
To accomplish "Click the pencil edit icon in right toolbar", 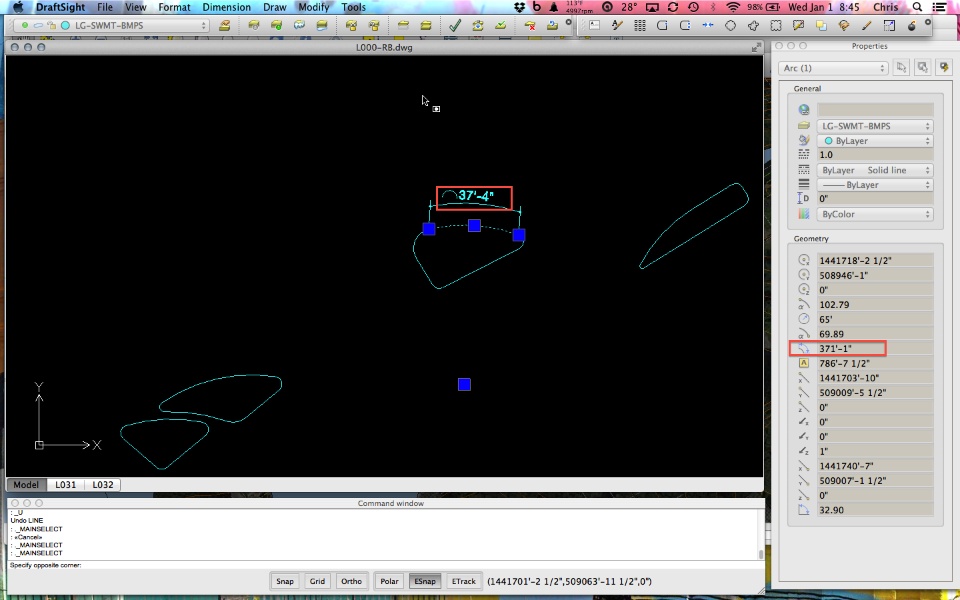I will (866, 26).
